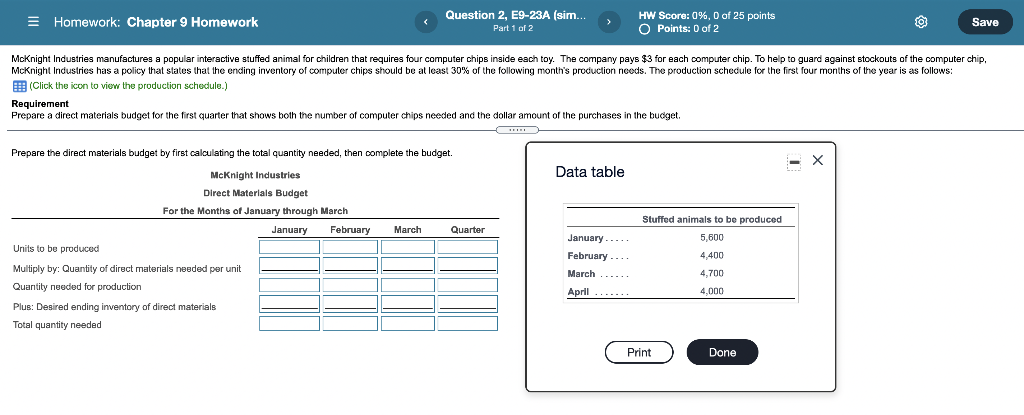1024x415 pixels.
Task: Click the Points: 0 of 2 indicator
Action: pos(680,29)
